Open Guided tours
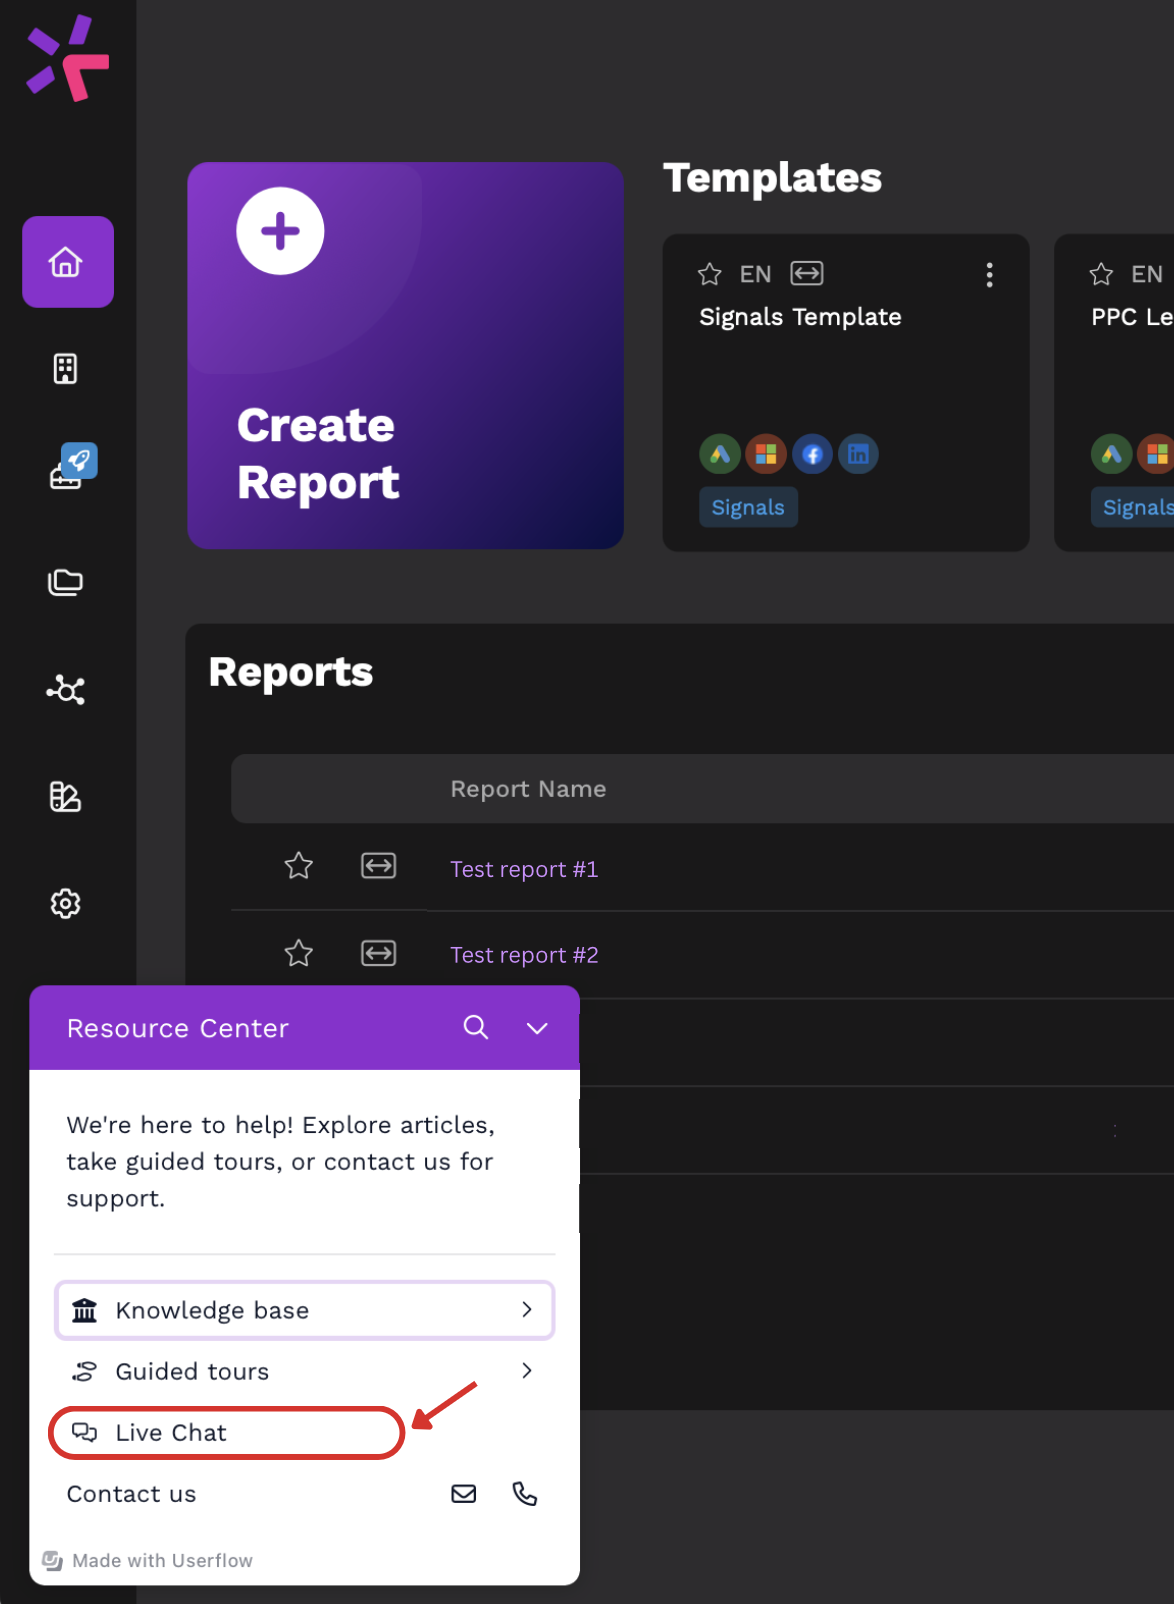This screenshot has width=1174, height=1604. 305,1371
